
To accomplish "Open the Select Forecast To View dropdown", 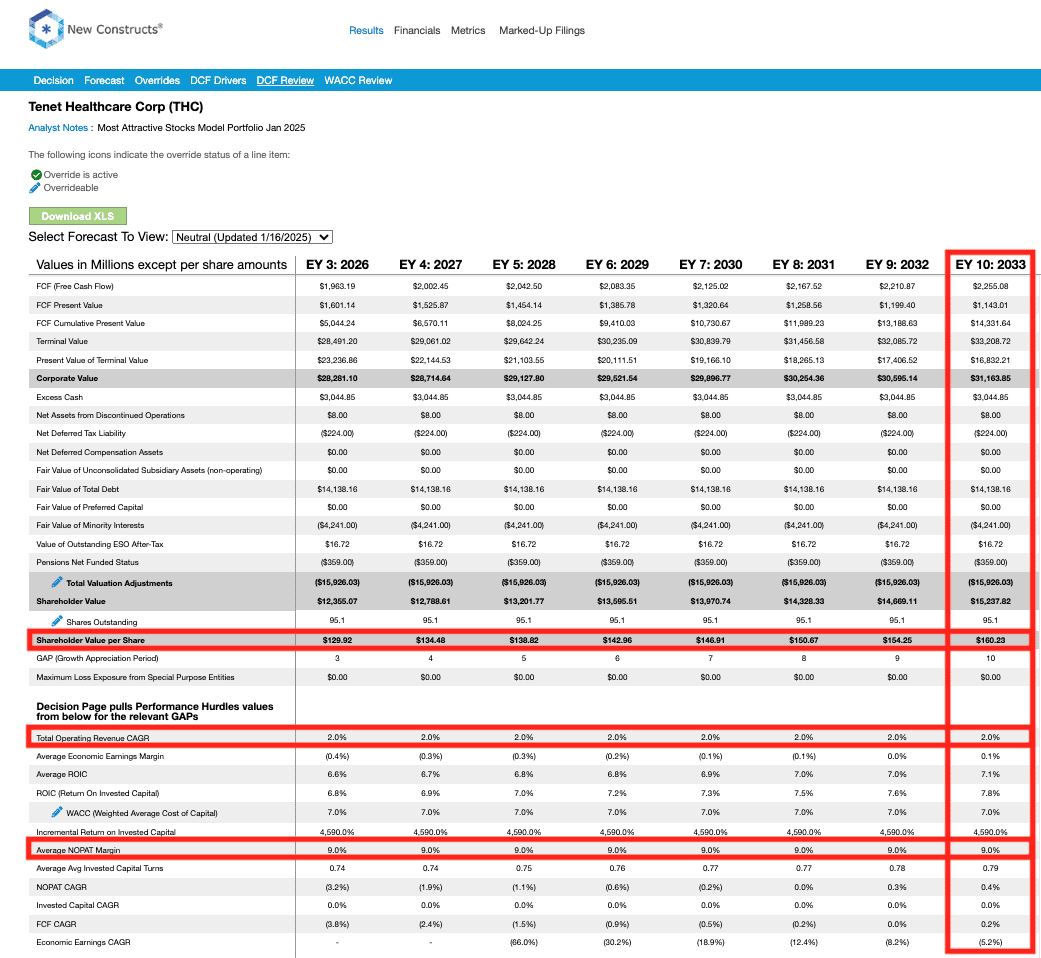I will 252,237.
